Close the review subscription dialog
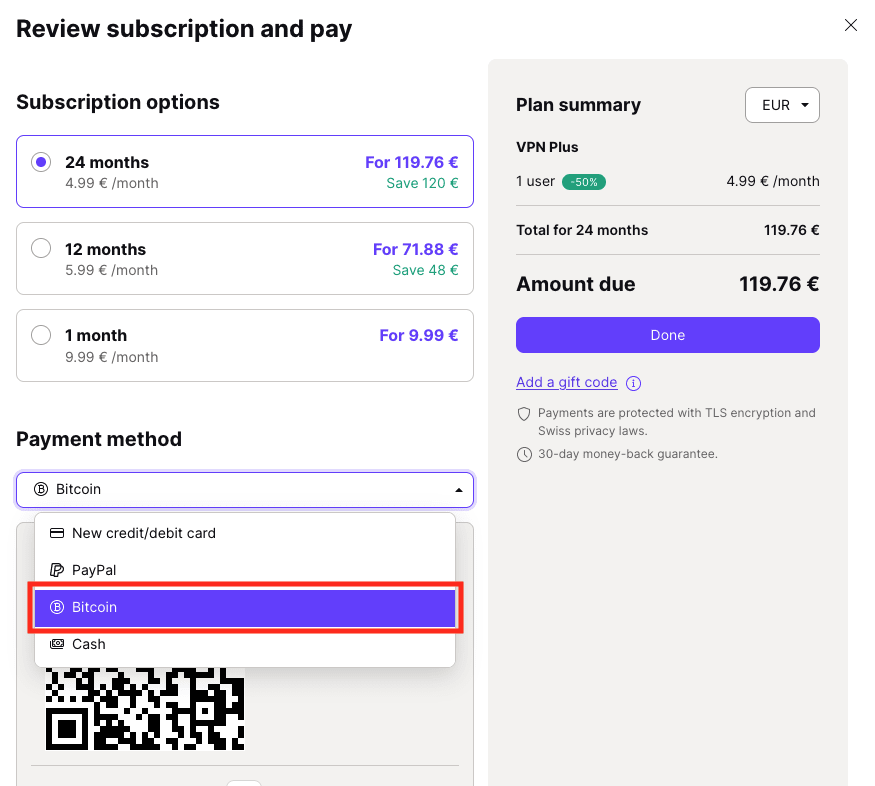Screen dimensions: 875x786 (850, 25)
